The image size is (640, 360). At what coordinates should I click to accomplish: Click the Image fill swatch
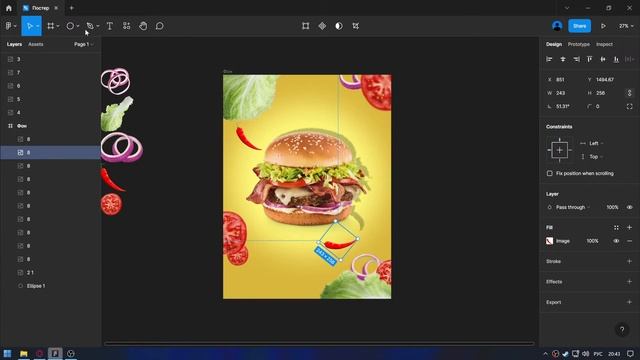(550, 241)
